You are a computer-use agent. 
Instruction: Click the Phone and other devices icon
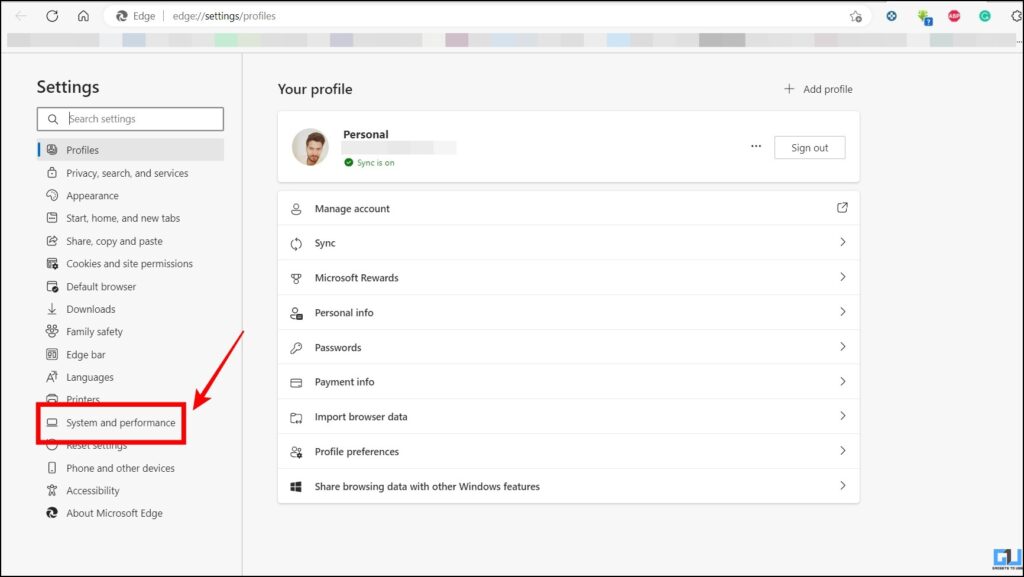click(52, 468)
